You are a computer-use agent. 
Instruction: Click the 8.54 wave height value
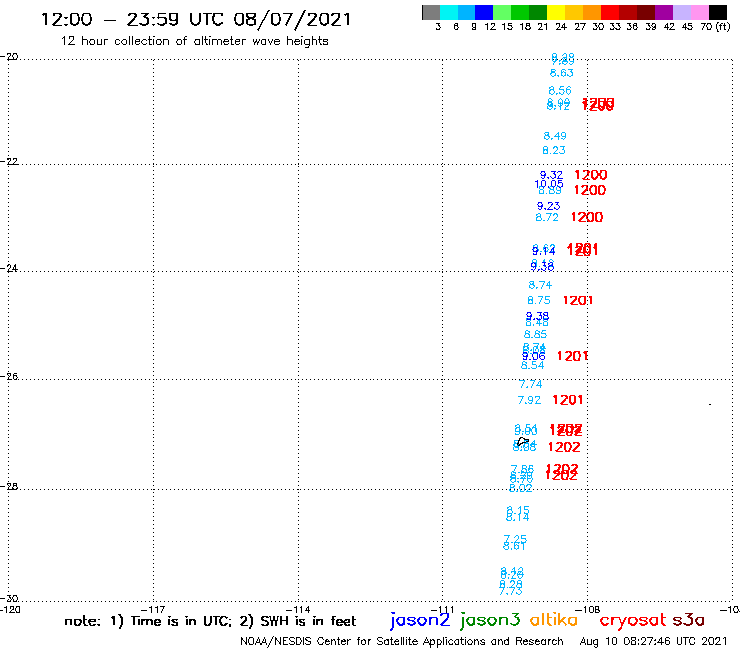[532, 365]
